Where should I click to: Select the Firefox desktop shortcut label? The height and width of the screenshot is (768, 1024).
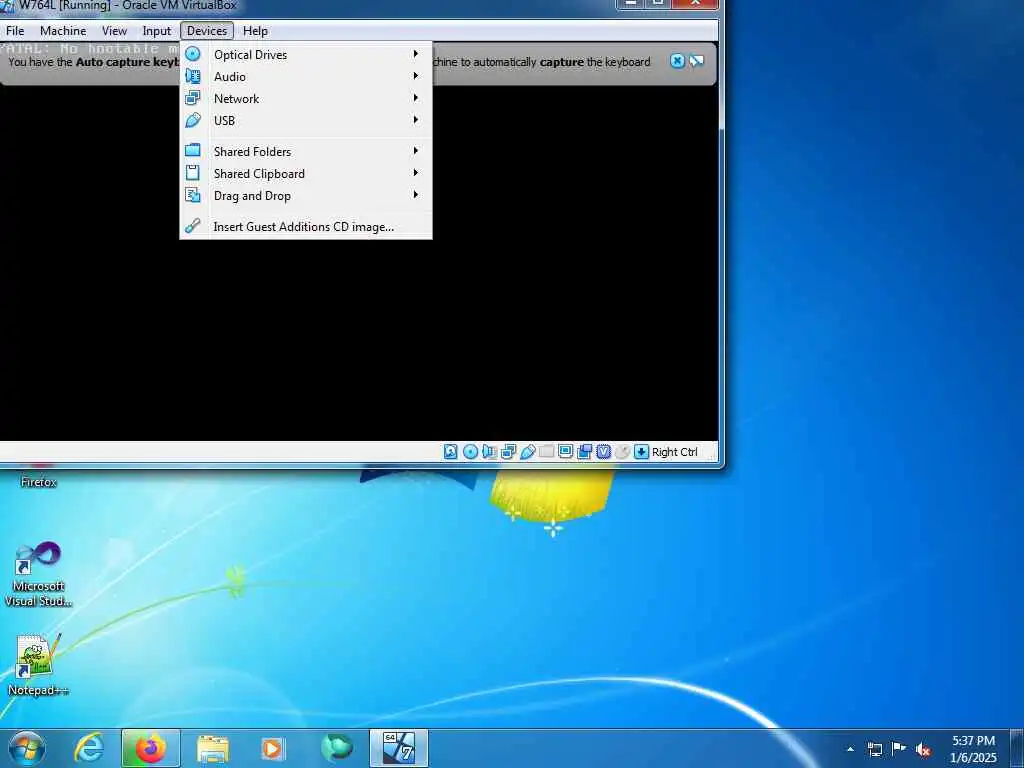click(39, 482)
